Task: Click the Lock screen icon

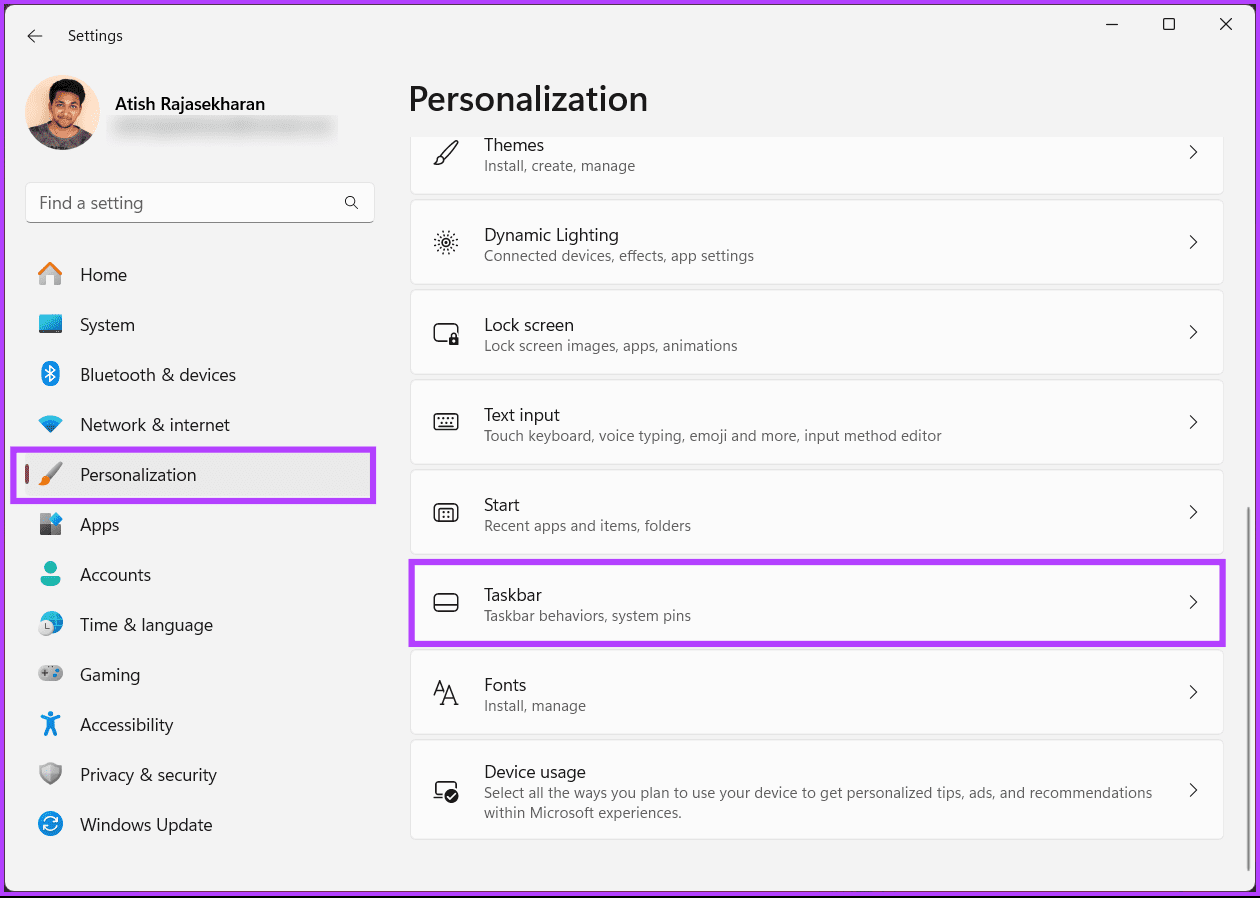Action: tap(446, 332)
